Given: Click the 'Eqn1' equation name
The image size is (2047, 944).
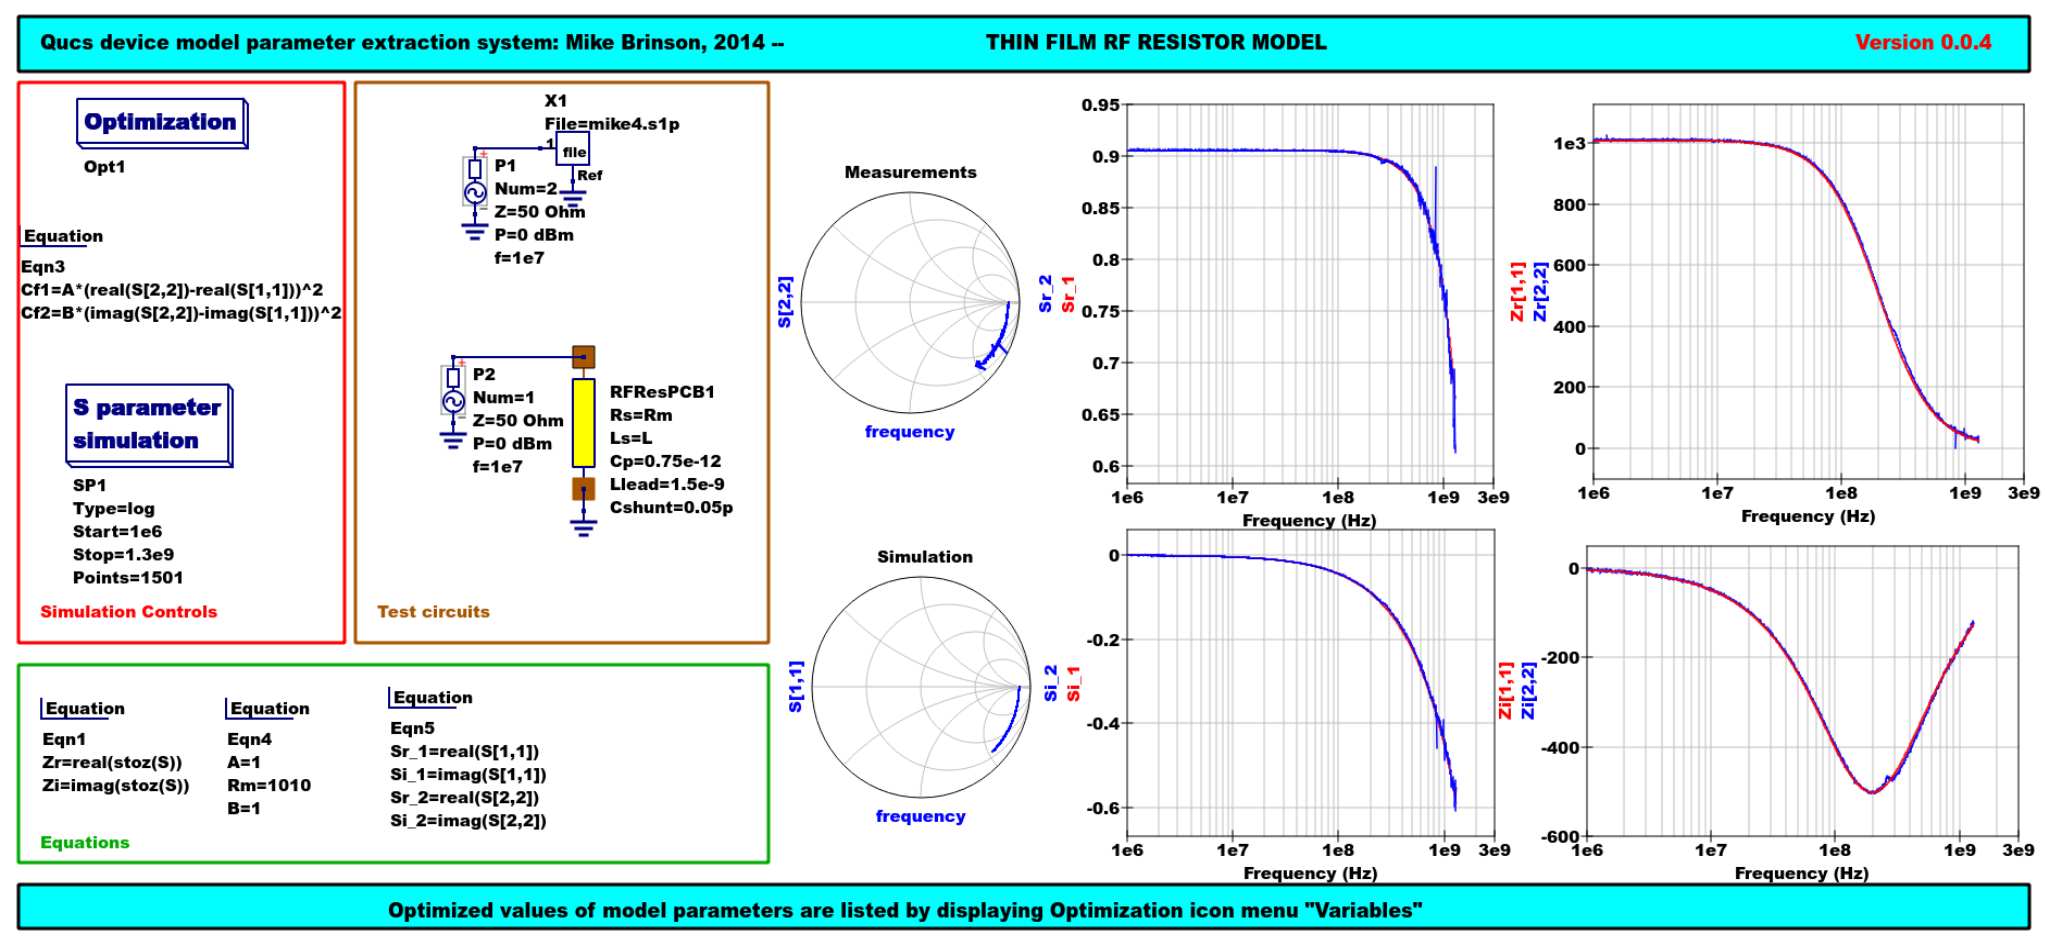Looking at the screenshot, I should (x=64, y=740).
